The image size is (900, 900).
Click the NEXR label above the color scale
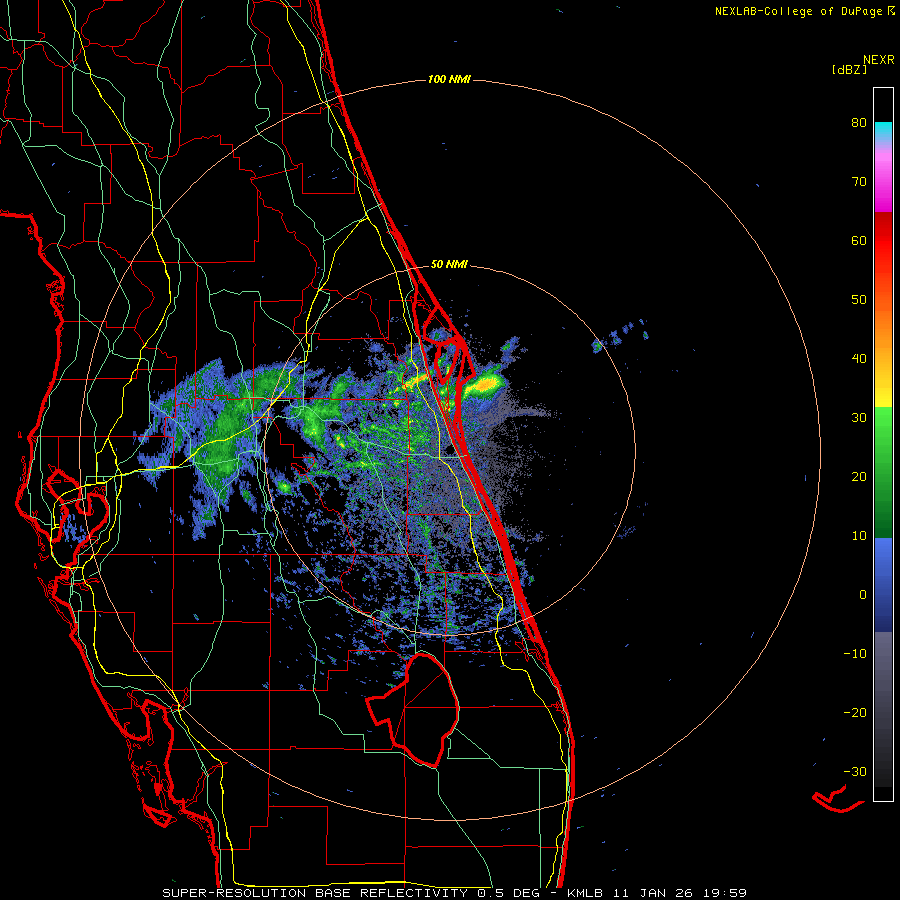(879, 60)
